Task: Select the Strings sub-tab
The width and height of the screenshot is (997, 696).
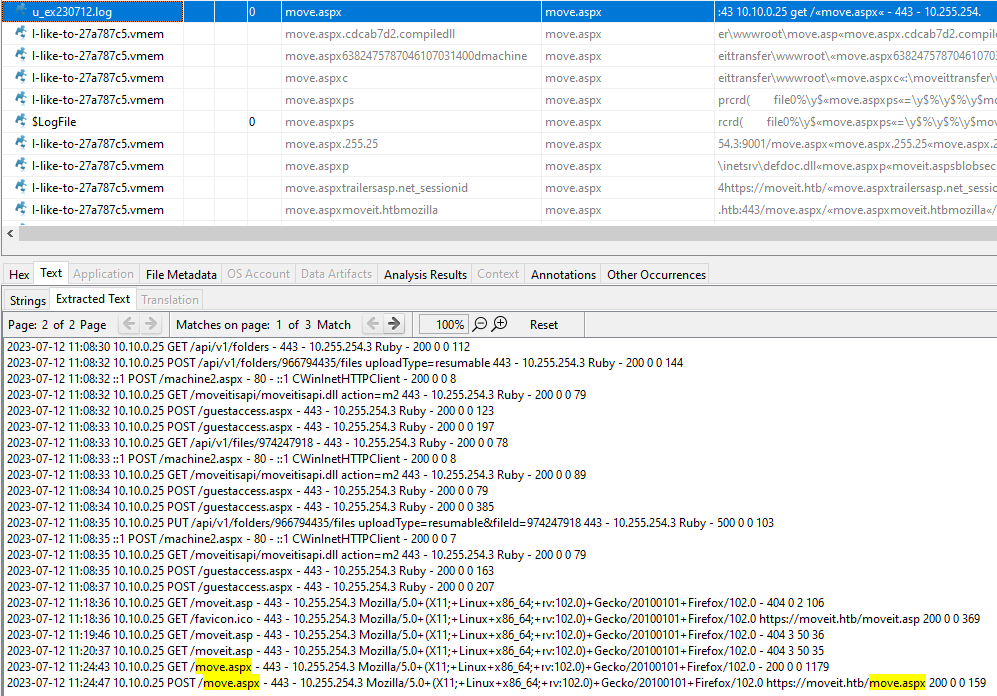Action: (28, 299)
